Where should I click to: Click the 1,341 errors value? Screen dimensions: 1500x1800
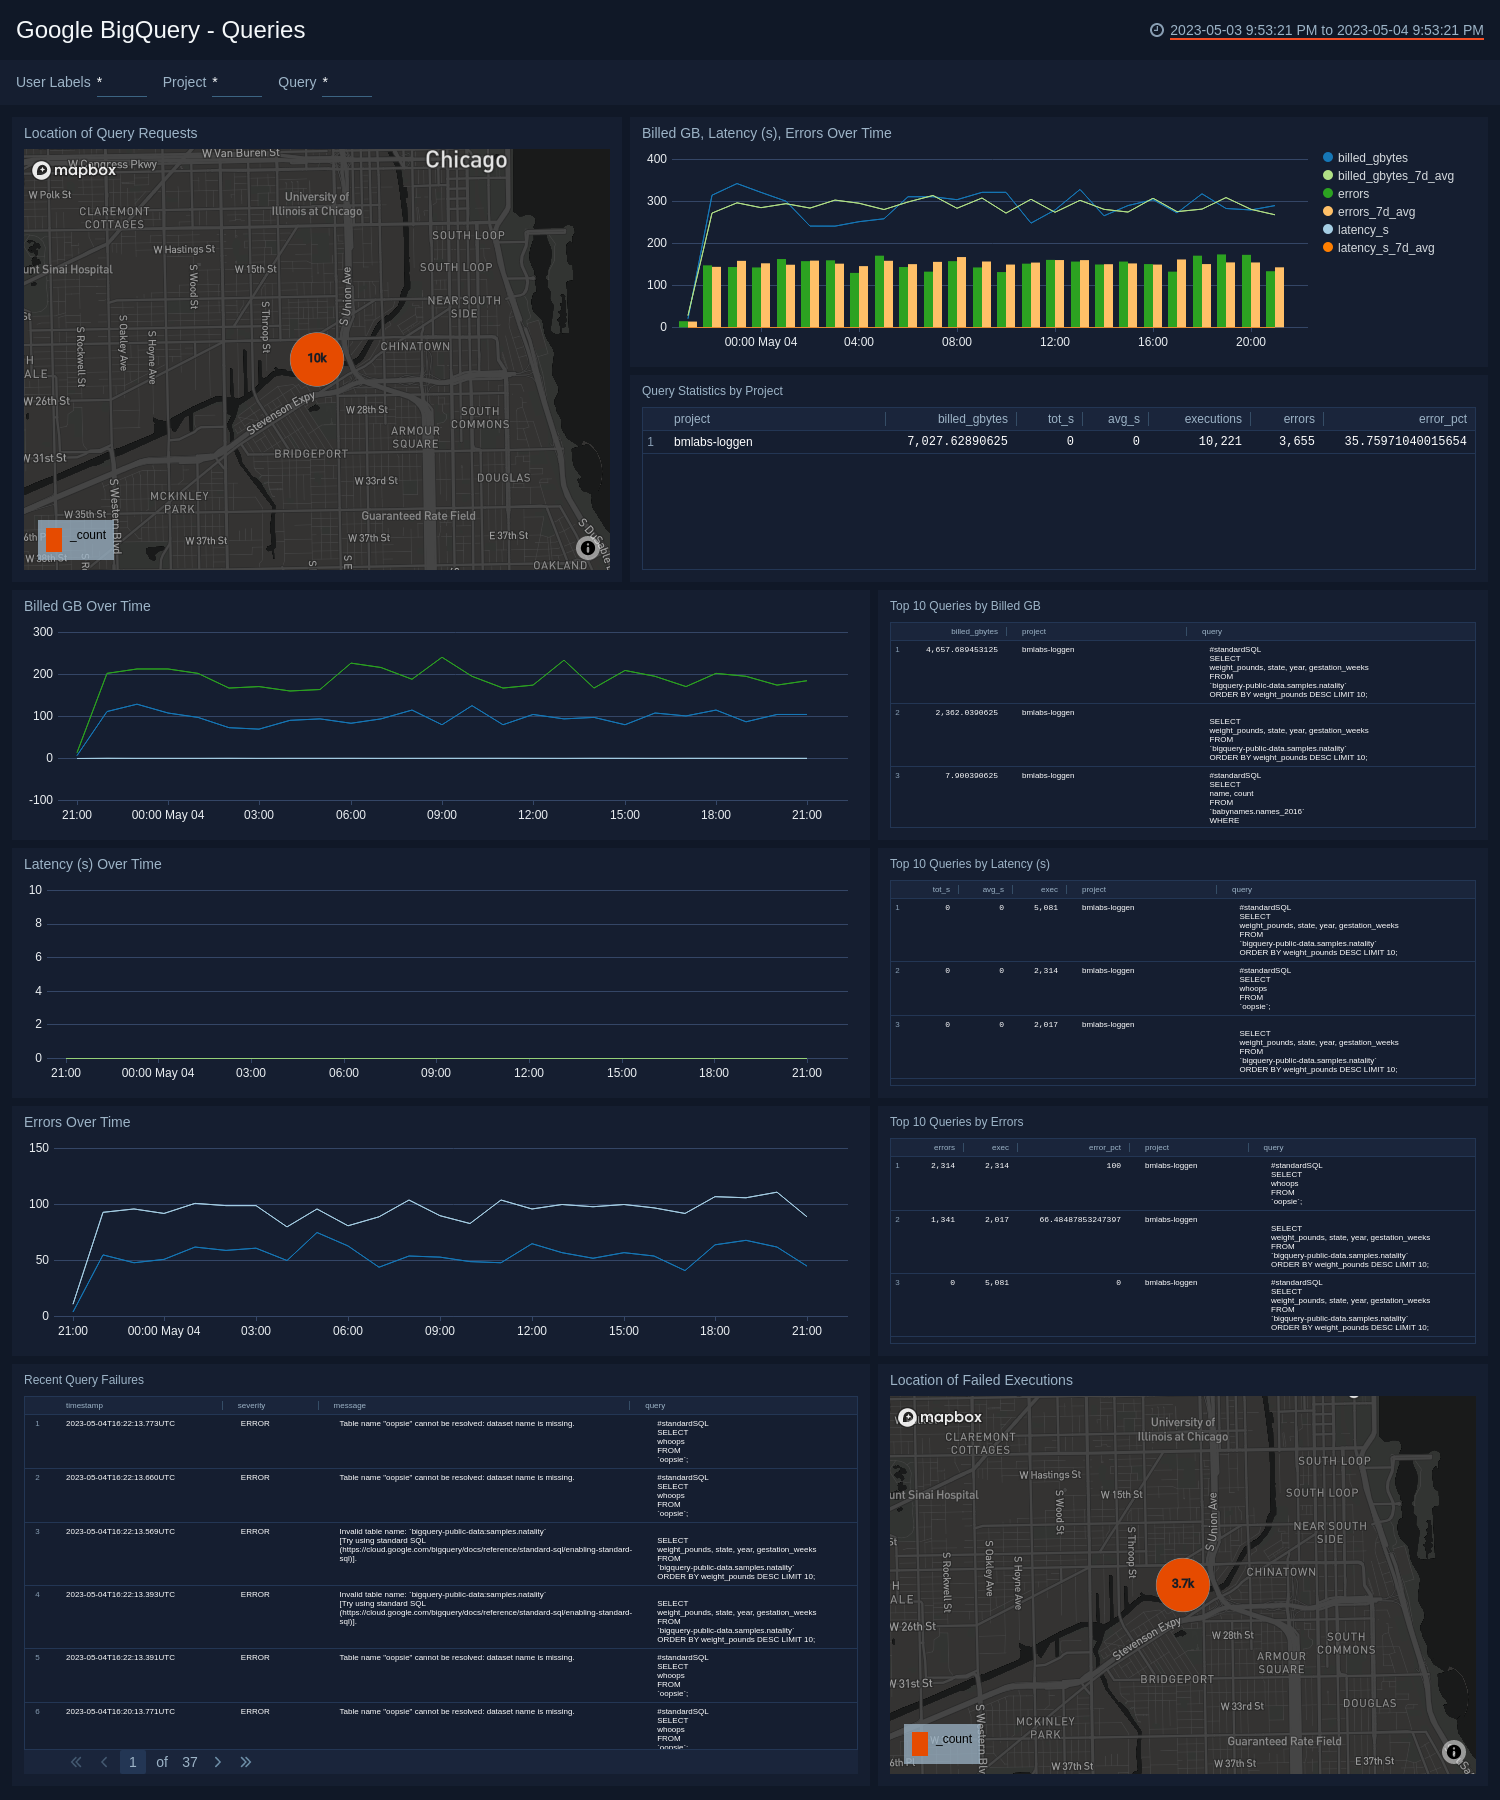click(x=943, y=1220)
